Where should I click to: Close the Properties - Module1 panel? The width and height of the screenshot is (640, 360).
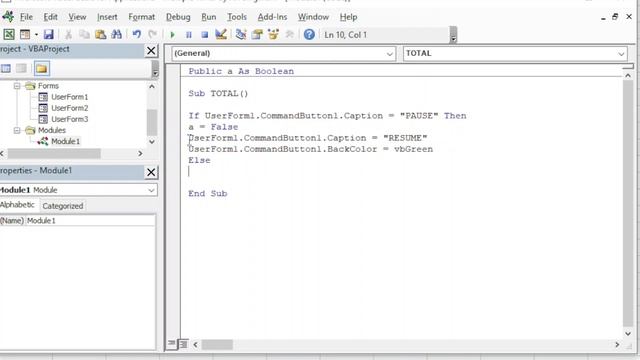151,172
